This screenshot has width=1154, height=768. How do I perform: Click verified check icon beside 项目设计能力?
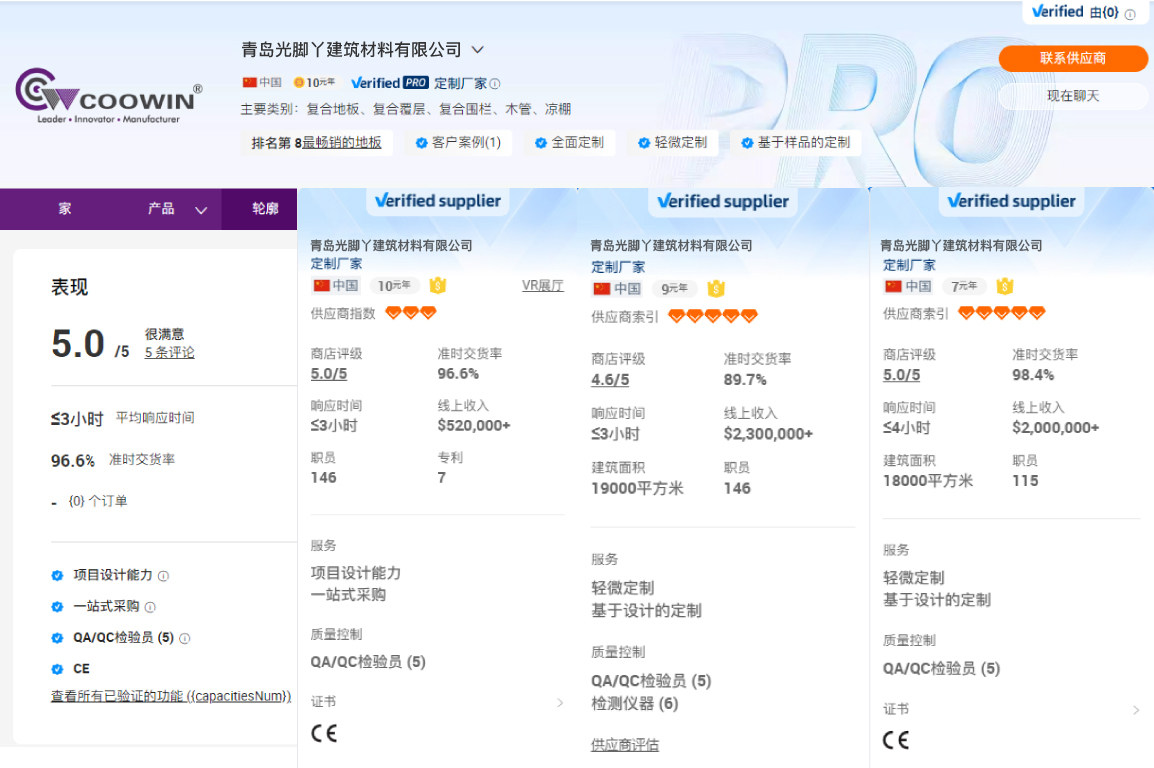pos(57,575)
